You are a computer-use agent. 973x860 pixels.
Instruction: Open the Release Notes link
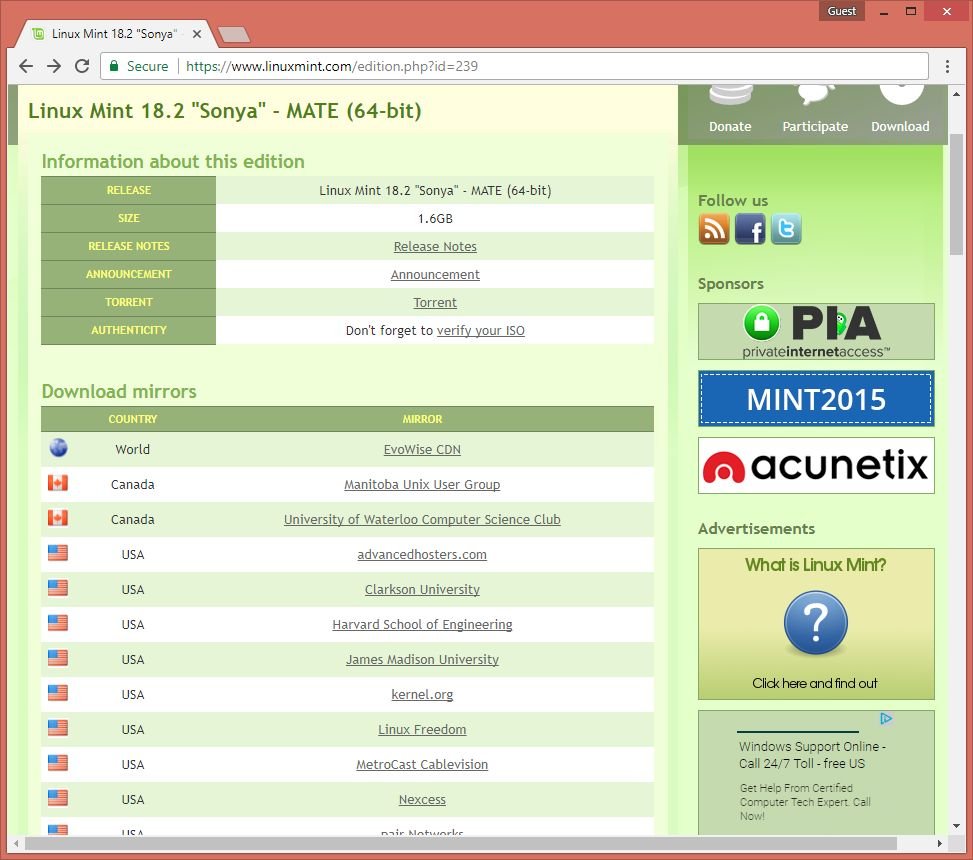pos(435,246)
